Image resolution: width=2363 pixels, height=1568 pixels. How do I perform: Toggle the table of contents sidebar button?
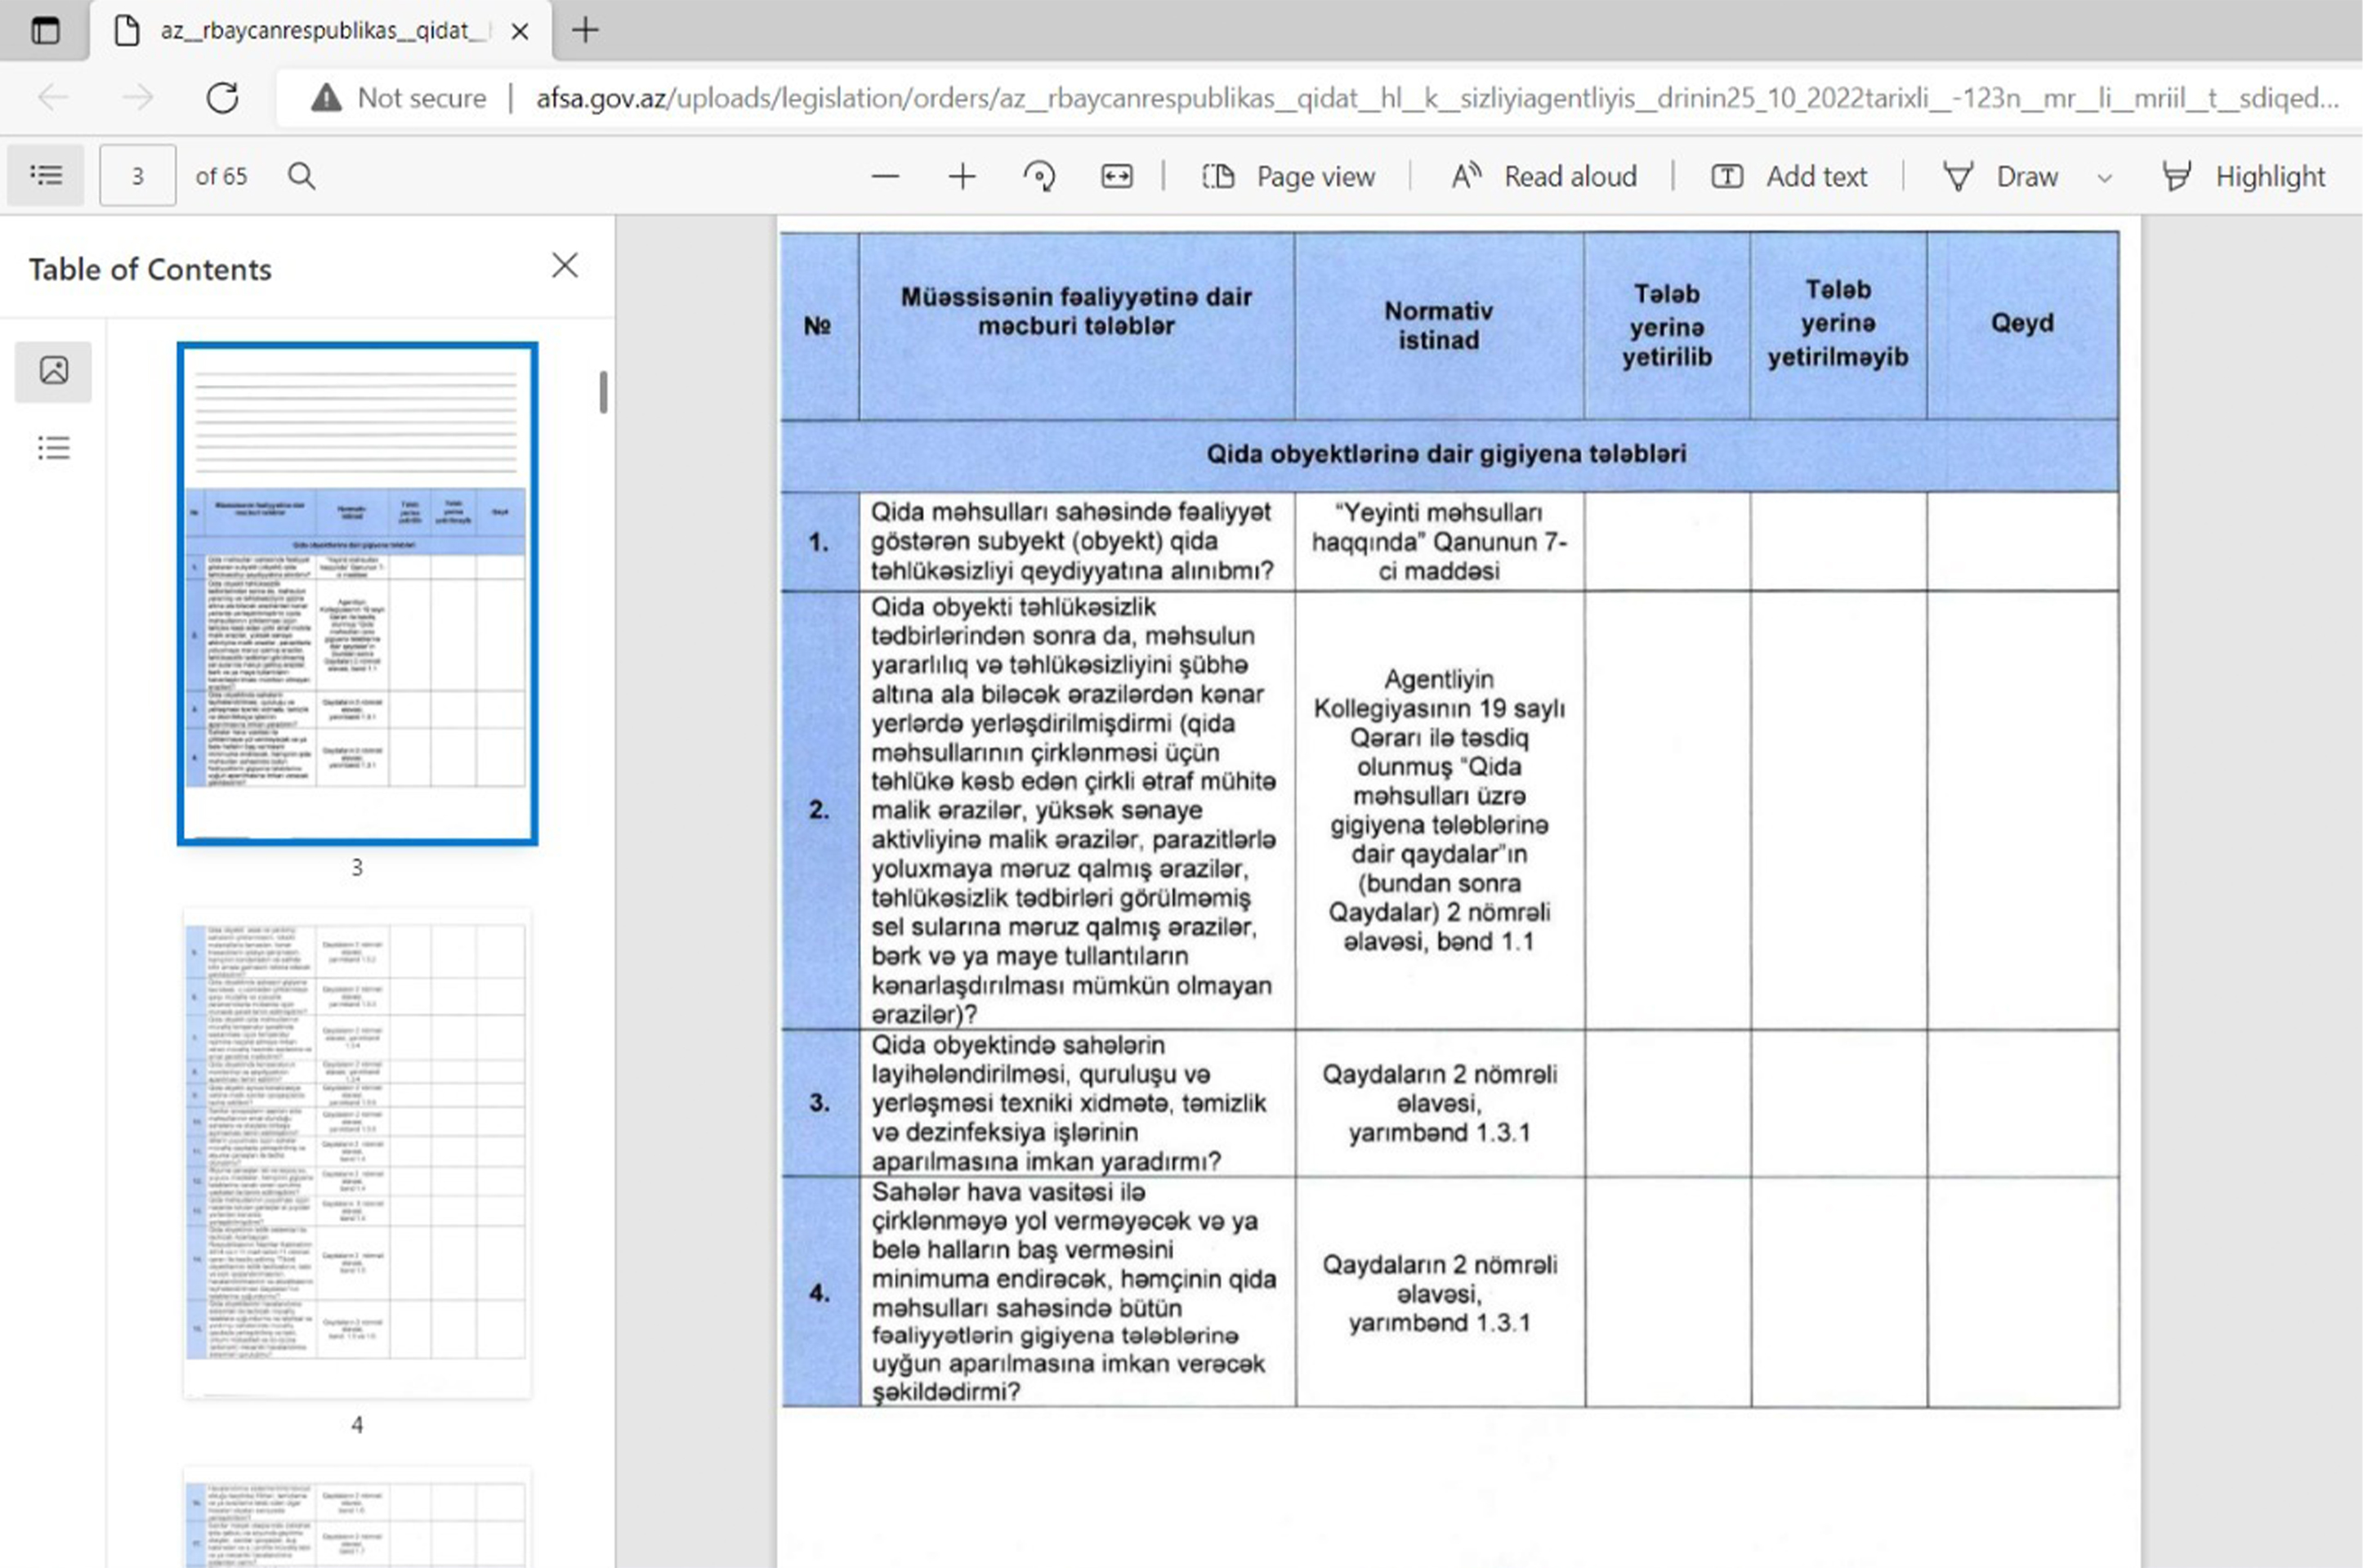46,176
